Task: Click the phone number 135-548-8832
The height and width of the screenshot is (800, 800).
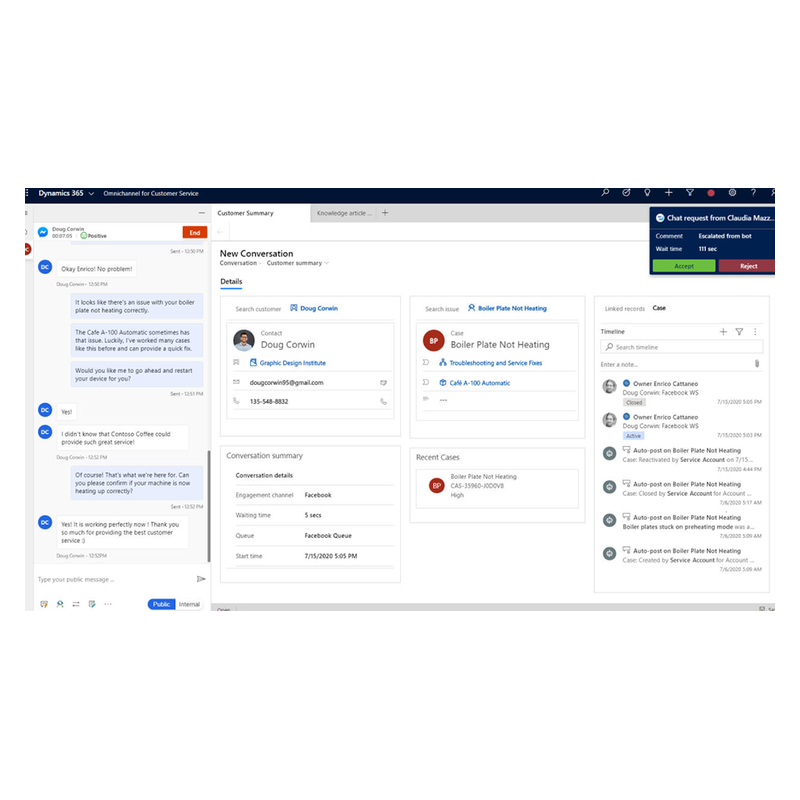Action: point(269,402)
